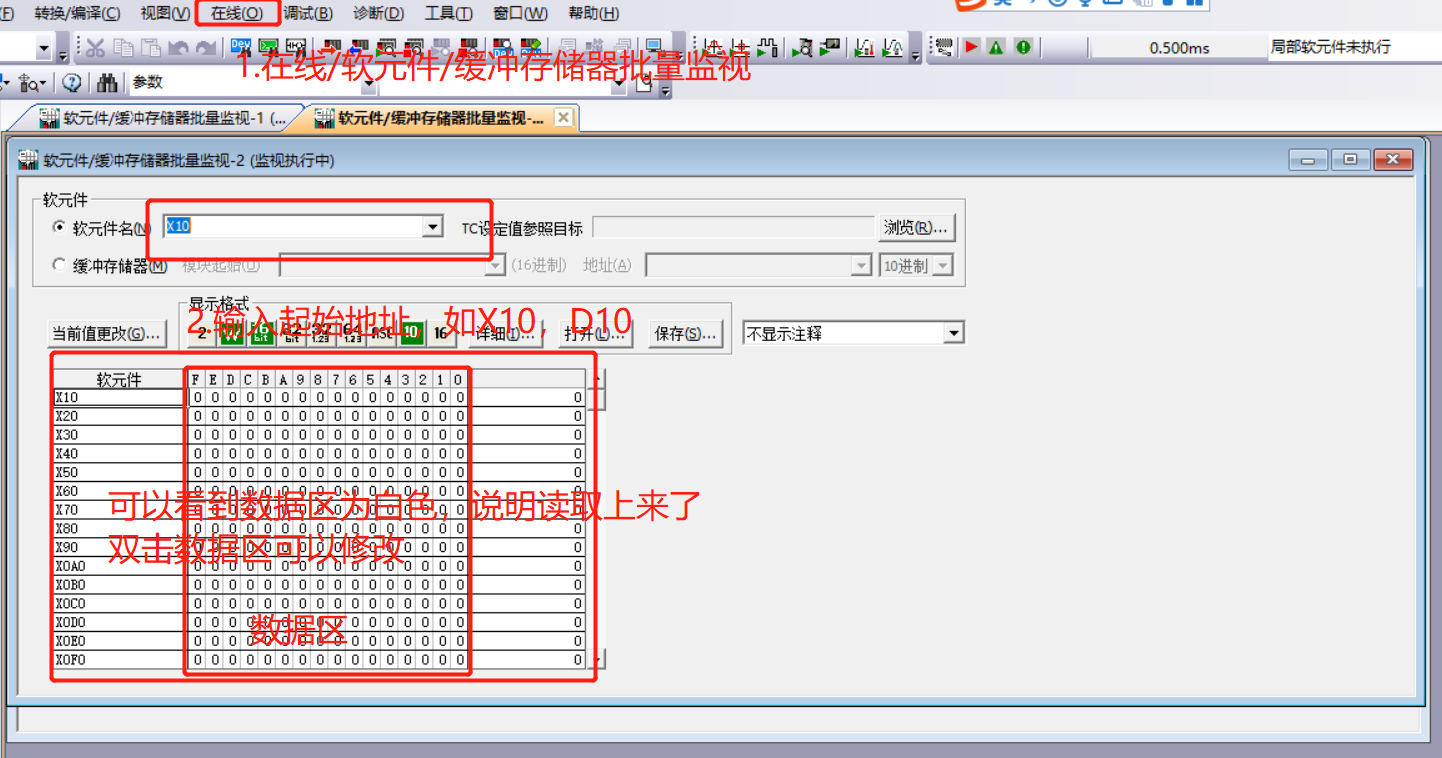Expand the 软元件名 device name dropdown arrow
The width and height of the screenshot is (1442, 758).
432,227
